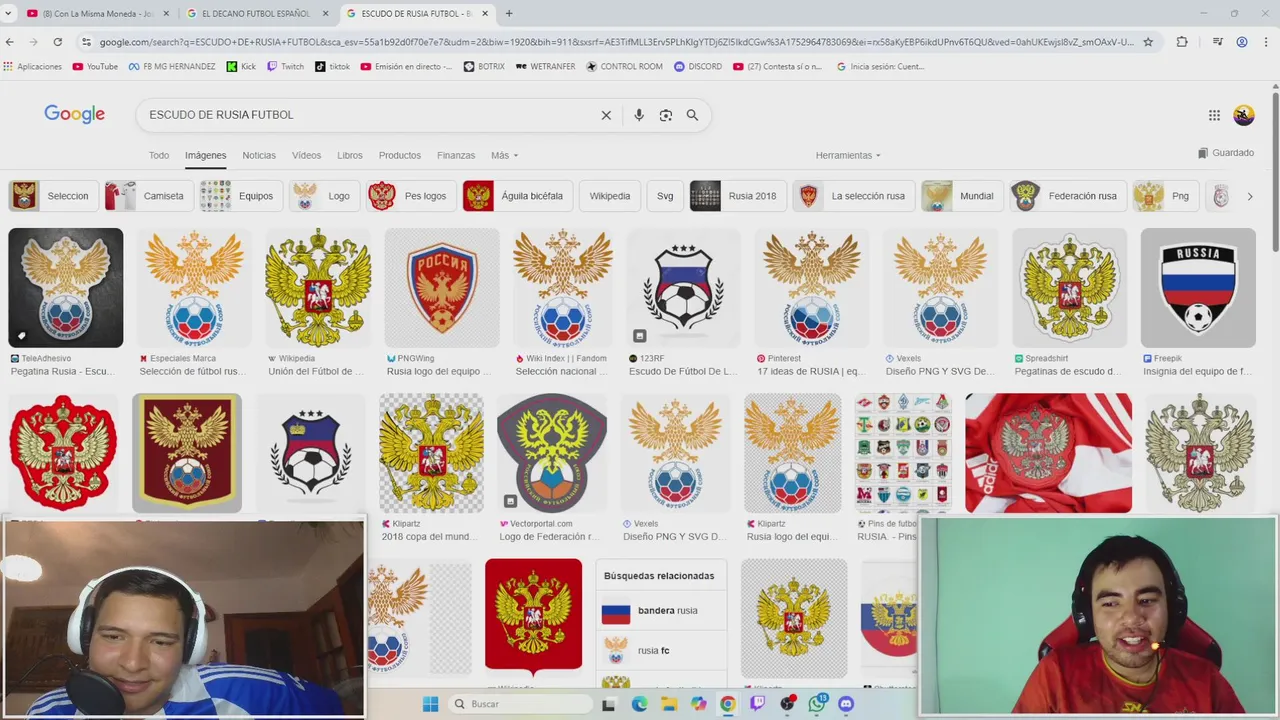Open the 'bandera rusia' related search
Image resolution: width=1280 pixels, height=720 pixels.
pyautogui.click(x=661, y=611)
